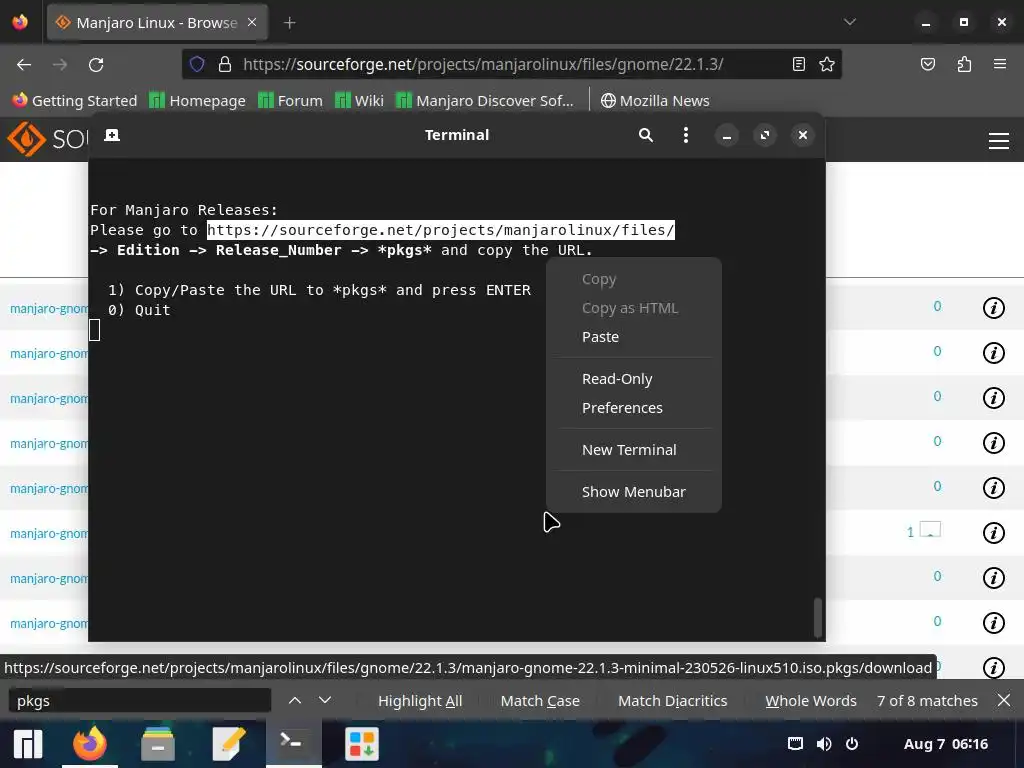This screenshot has width=1024, height=768.
Task: Click info icon in the second file row
Action: [993, 353]
